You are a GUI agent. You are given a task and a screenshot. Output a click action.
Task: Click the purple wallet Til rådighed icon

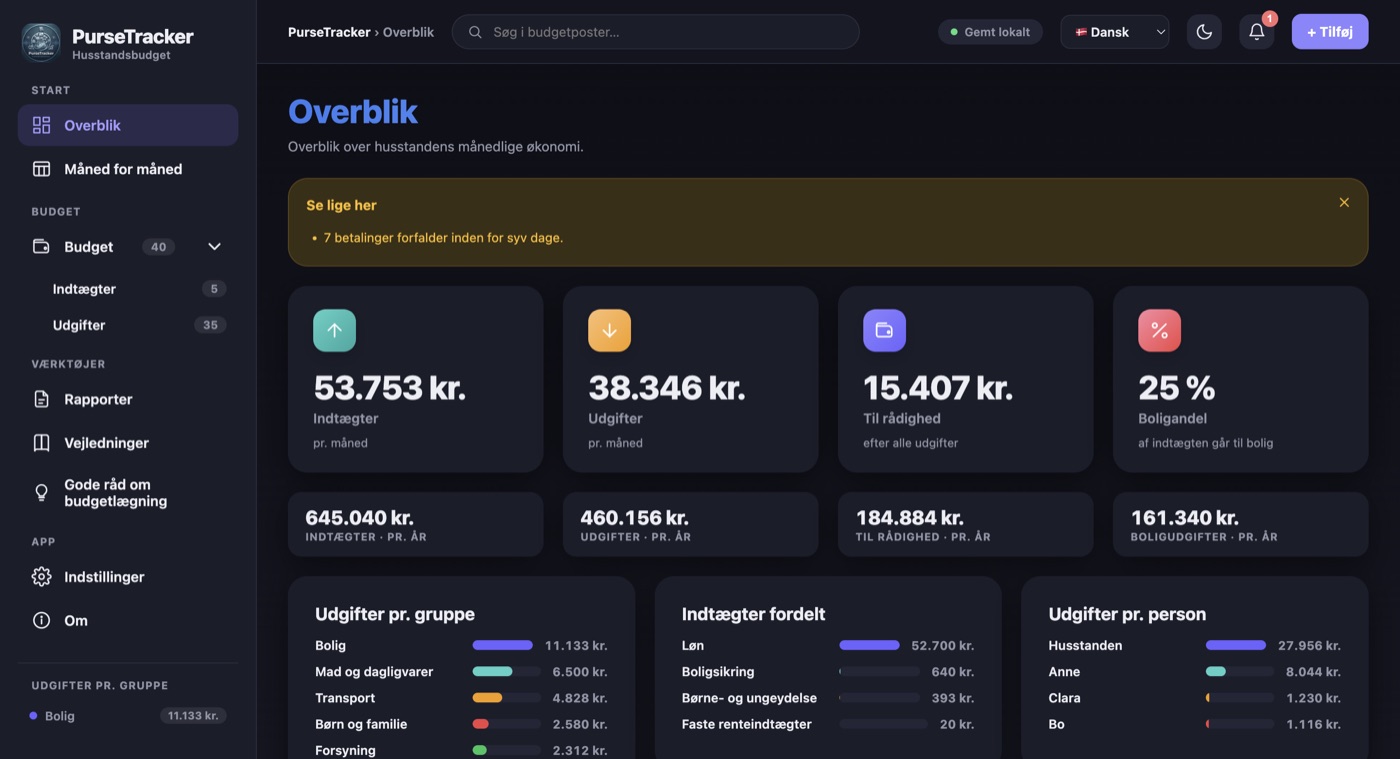(884, 330)
